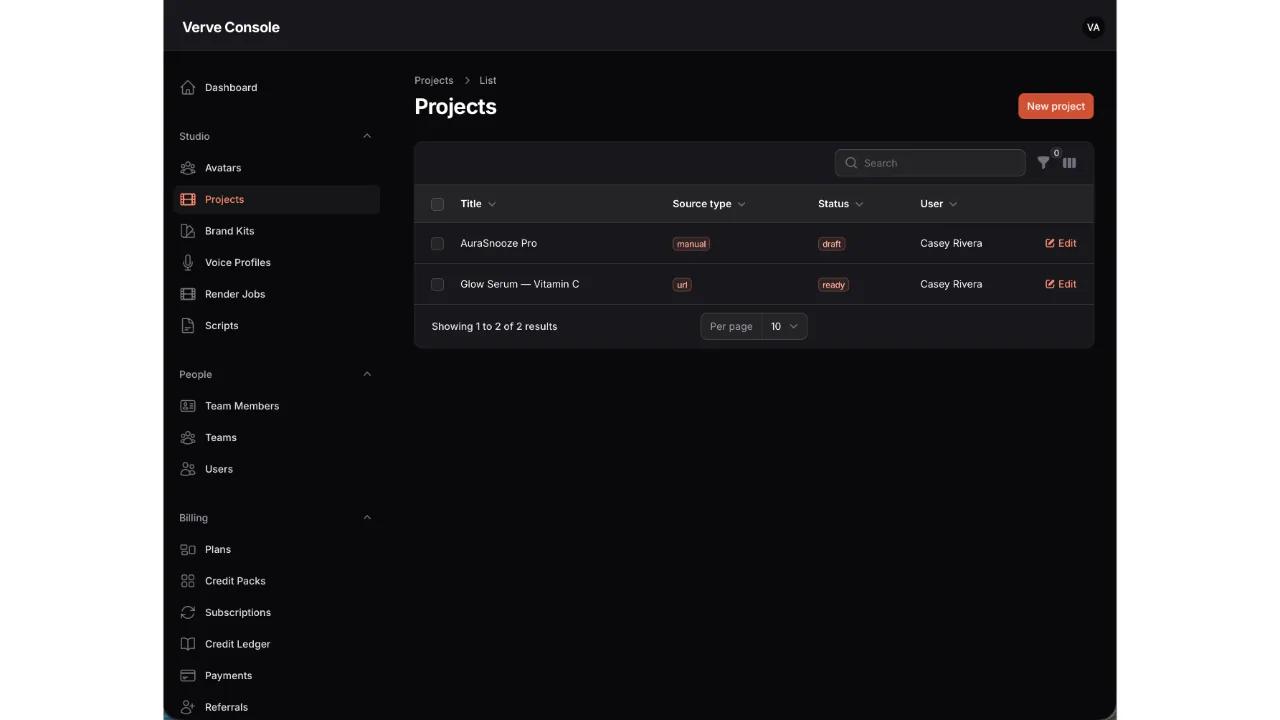Viewport: 1280px width, 720px height.
Task: Click the Plans icon in Billing
Action: pyautogui.click(x=187, y=550)
